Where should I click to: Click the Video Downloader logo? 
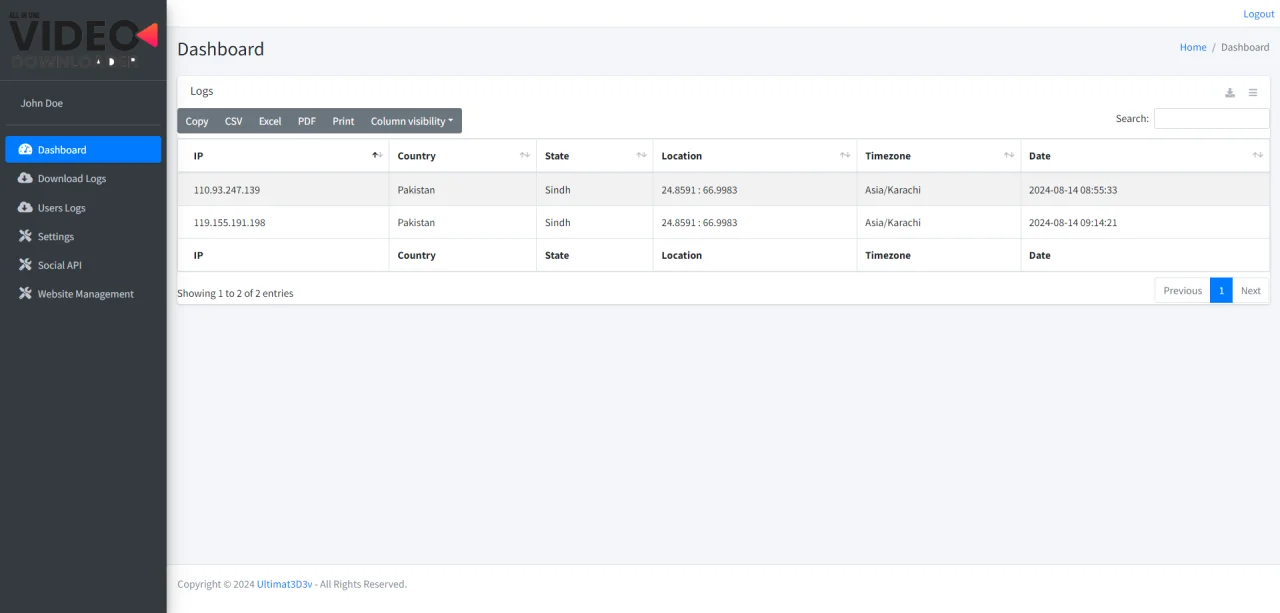[x=83, y=40]
